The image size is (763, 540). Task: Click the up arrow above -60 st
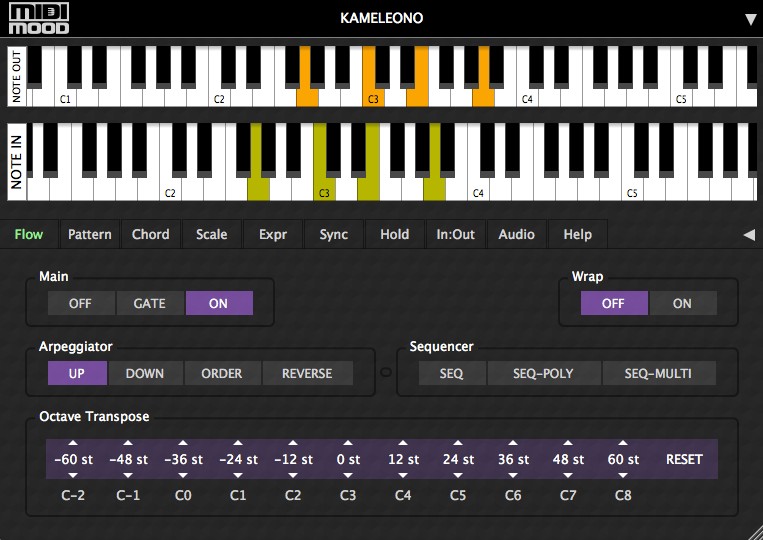(x=73, y=443)
